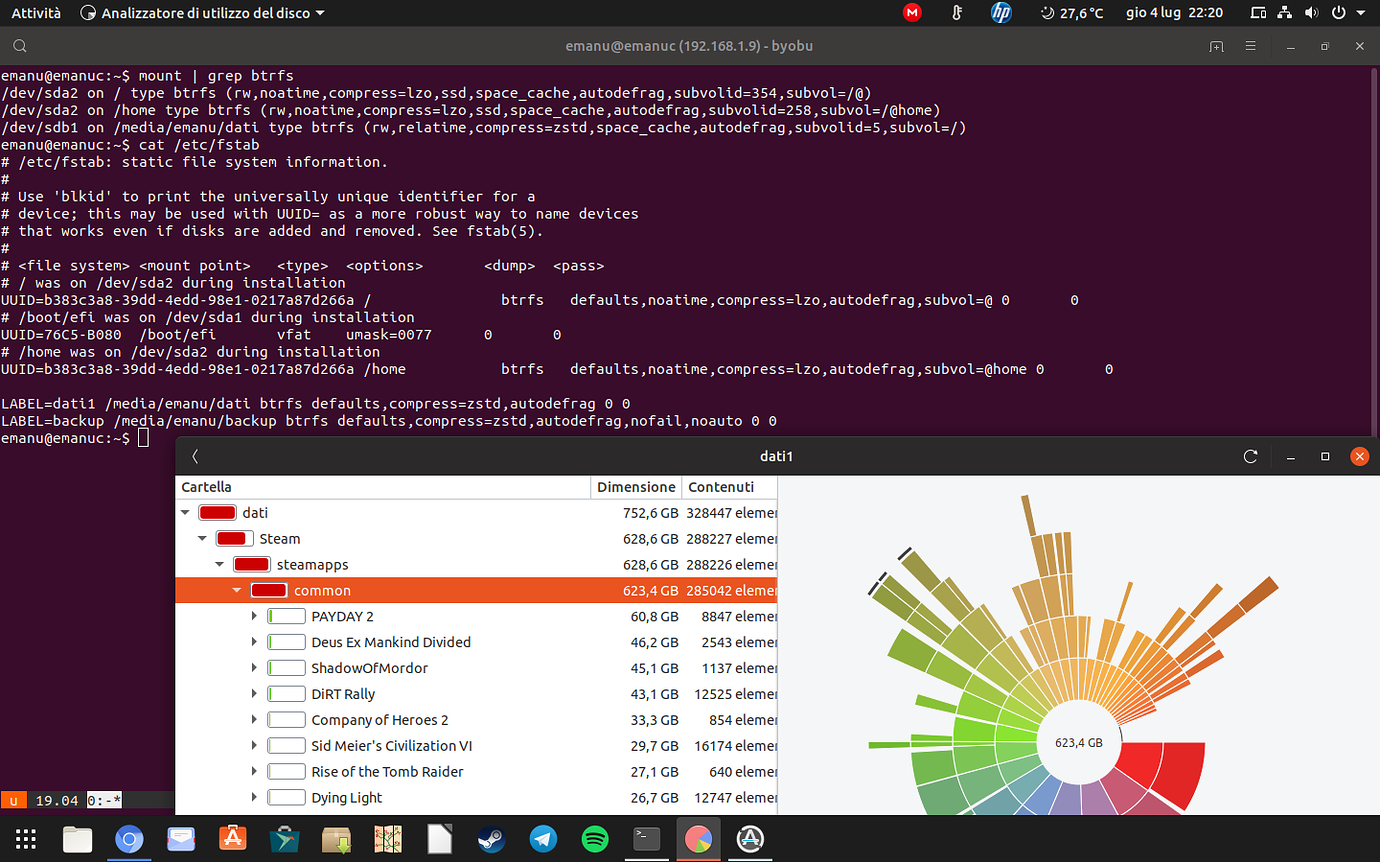Open Steam from the dock
Image resolution: width=1380 pixels, height=862 pixels.
[x=491, y=840]
